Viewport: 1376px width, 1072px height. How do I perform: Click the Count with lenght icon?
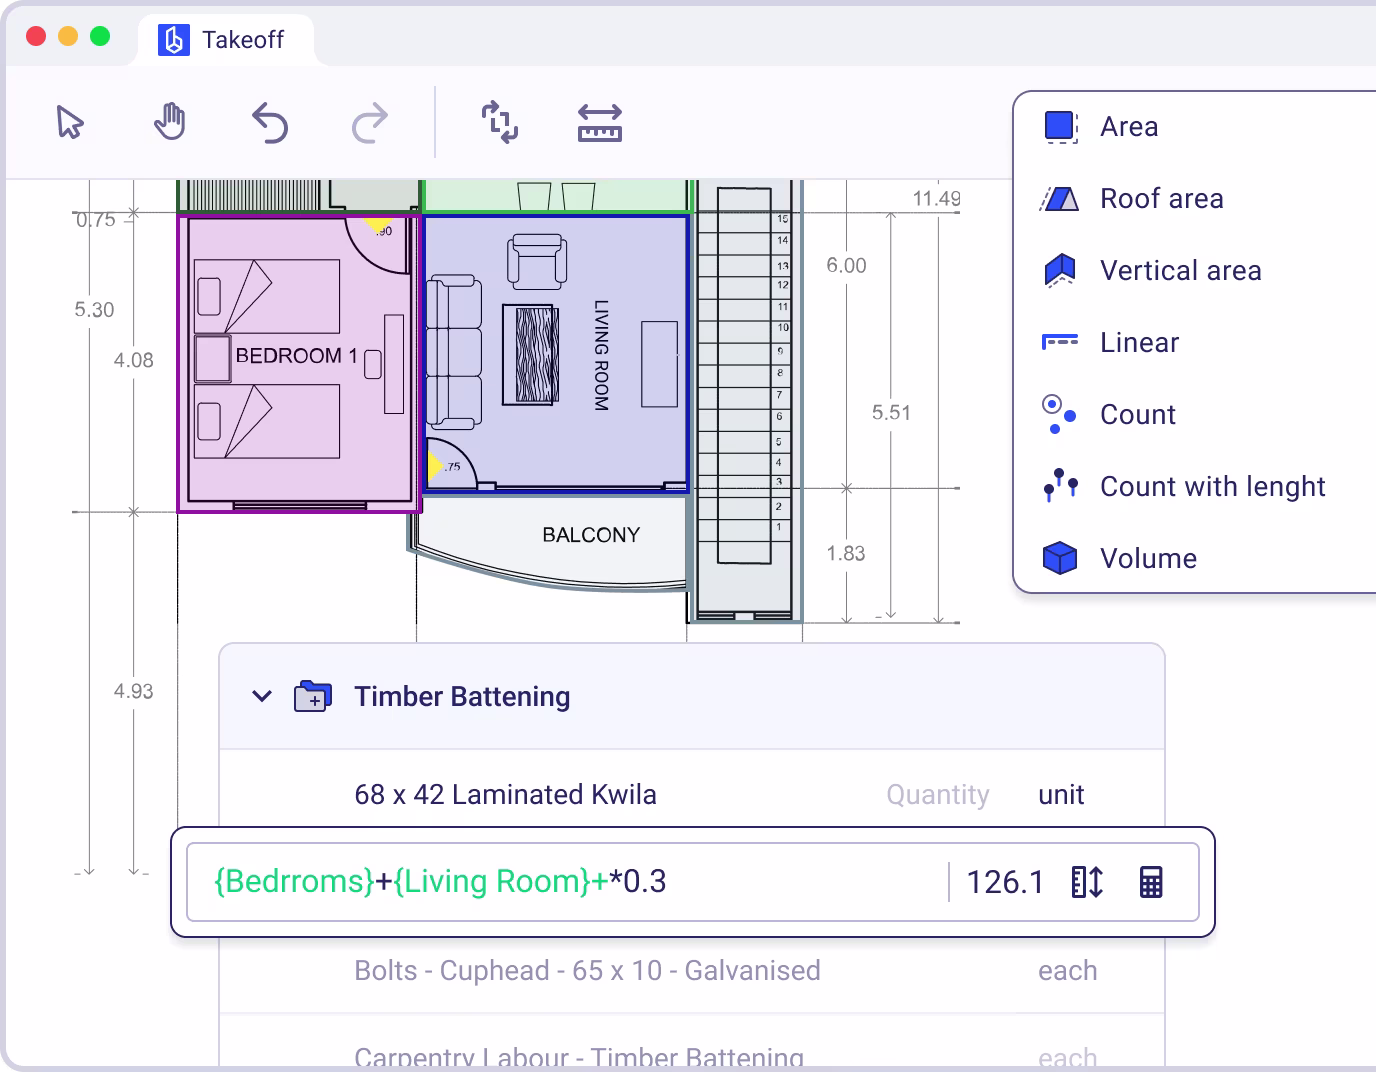click(1060, 485)
